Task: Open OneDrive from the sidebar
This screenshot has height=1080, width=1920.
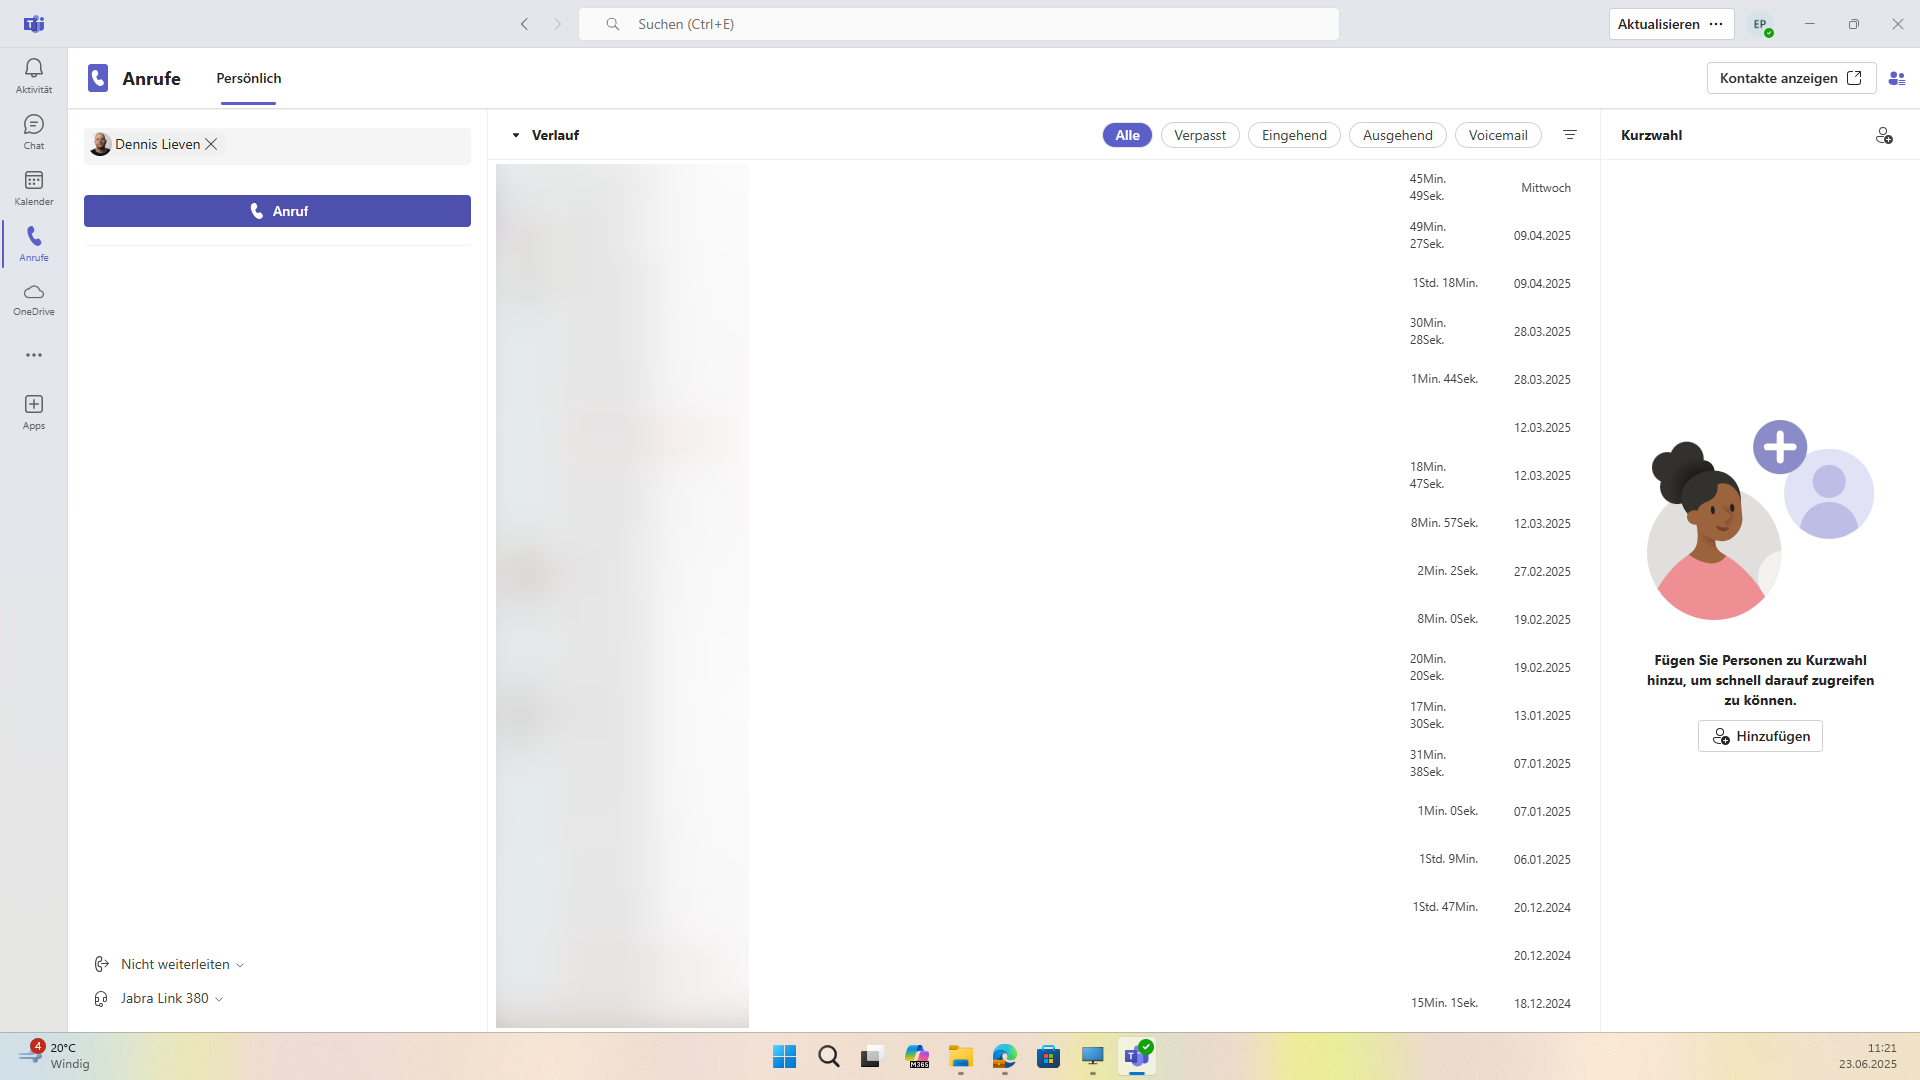Action: pos(34,299)
